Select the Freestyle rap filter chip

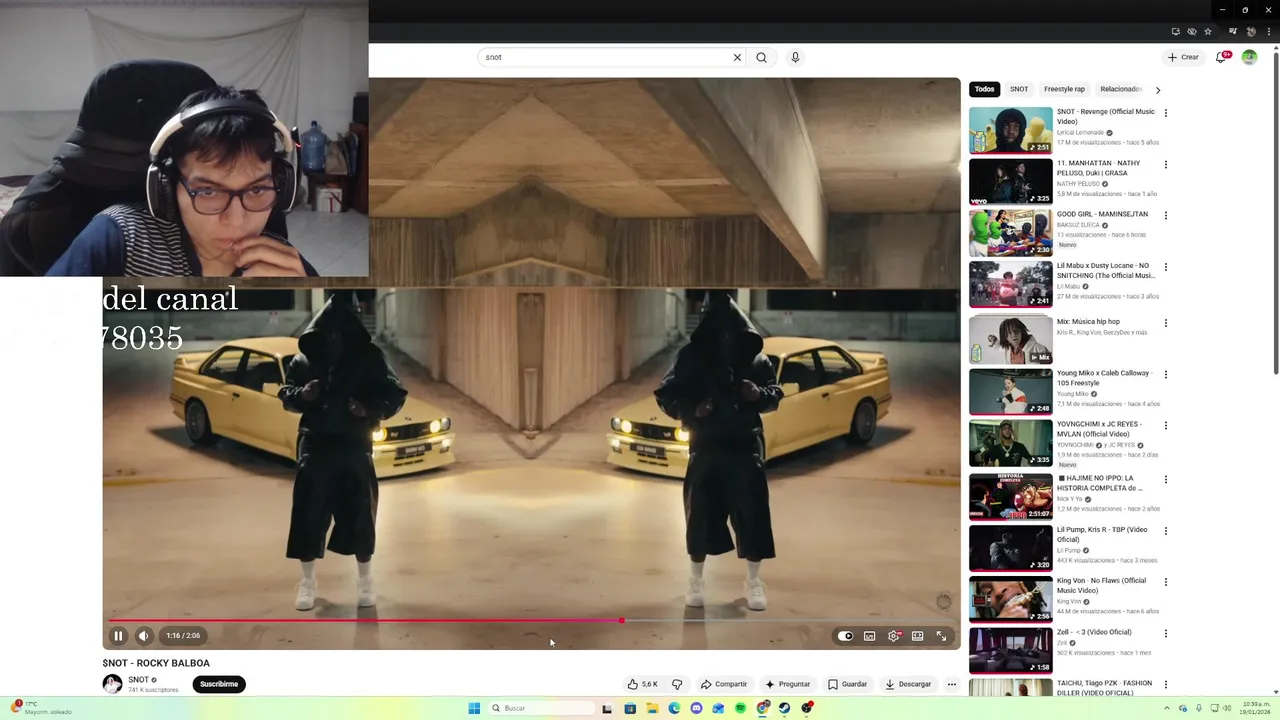click(x=1064, y=89)
